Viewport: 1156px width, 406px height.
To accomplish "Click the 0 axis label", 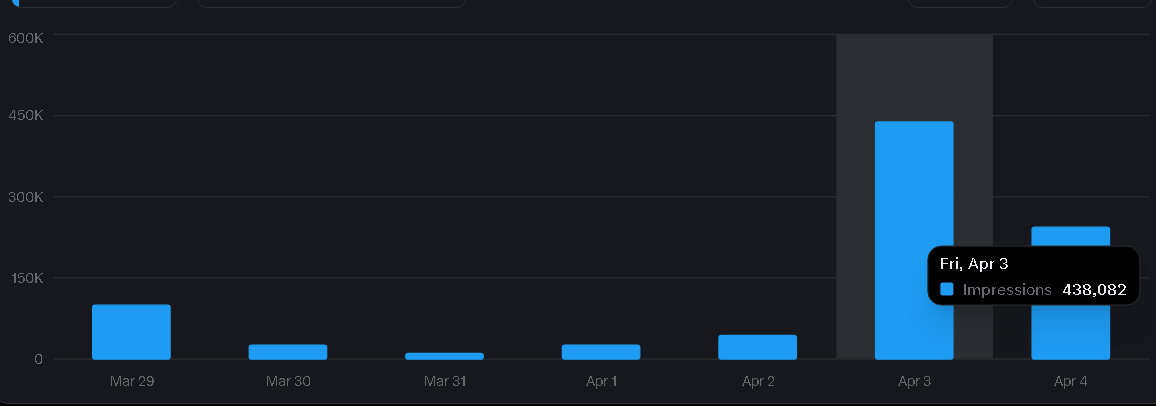I will (x=39, y=359).
